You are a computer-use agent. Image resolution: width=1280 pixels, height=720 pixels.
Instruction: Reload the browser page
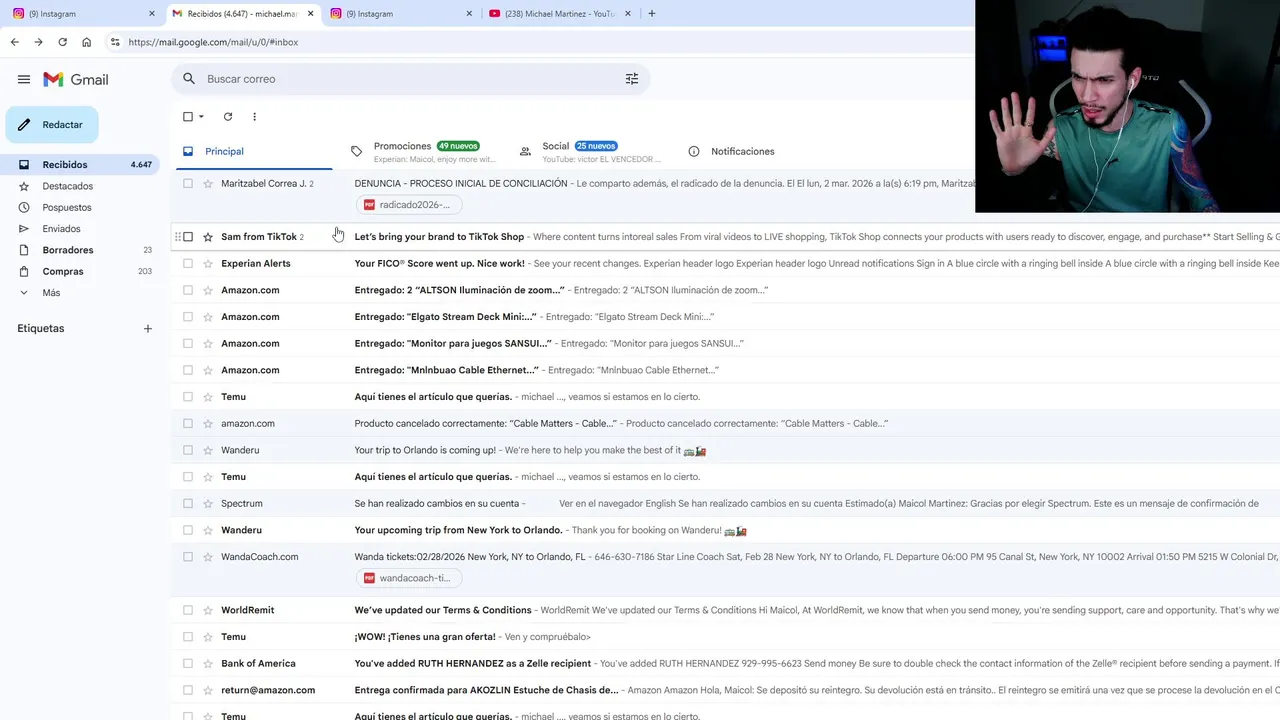coord(62,42)
